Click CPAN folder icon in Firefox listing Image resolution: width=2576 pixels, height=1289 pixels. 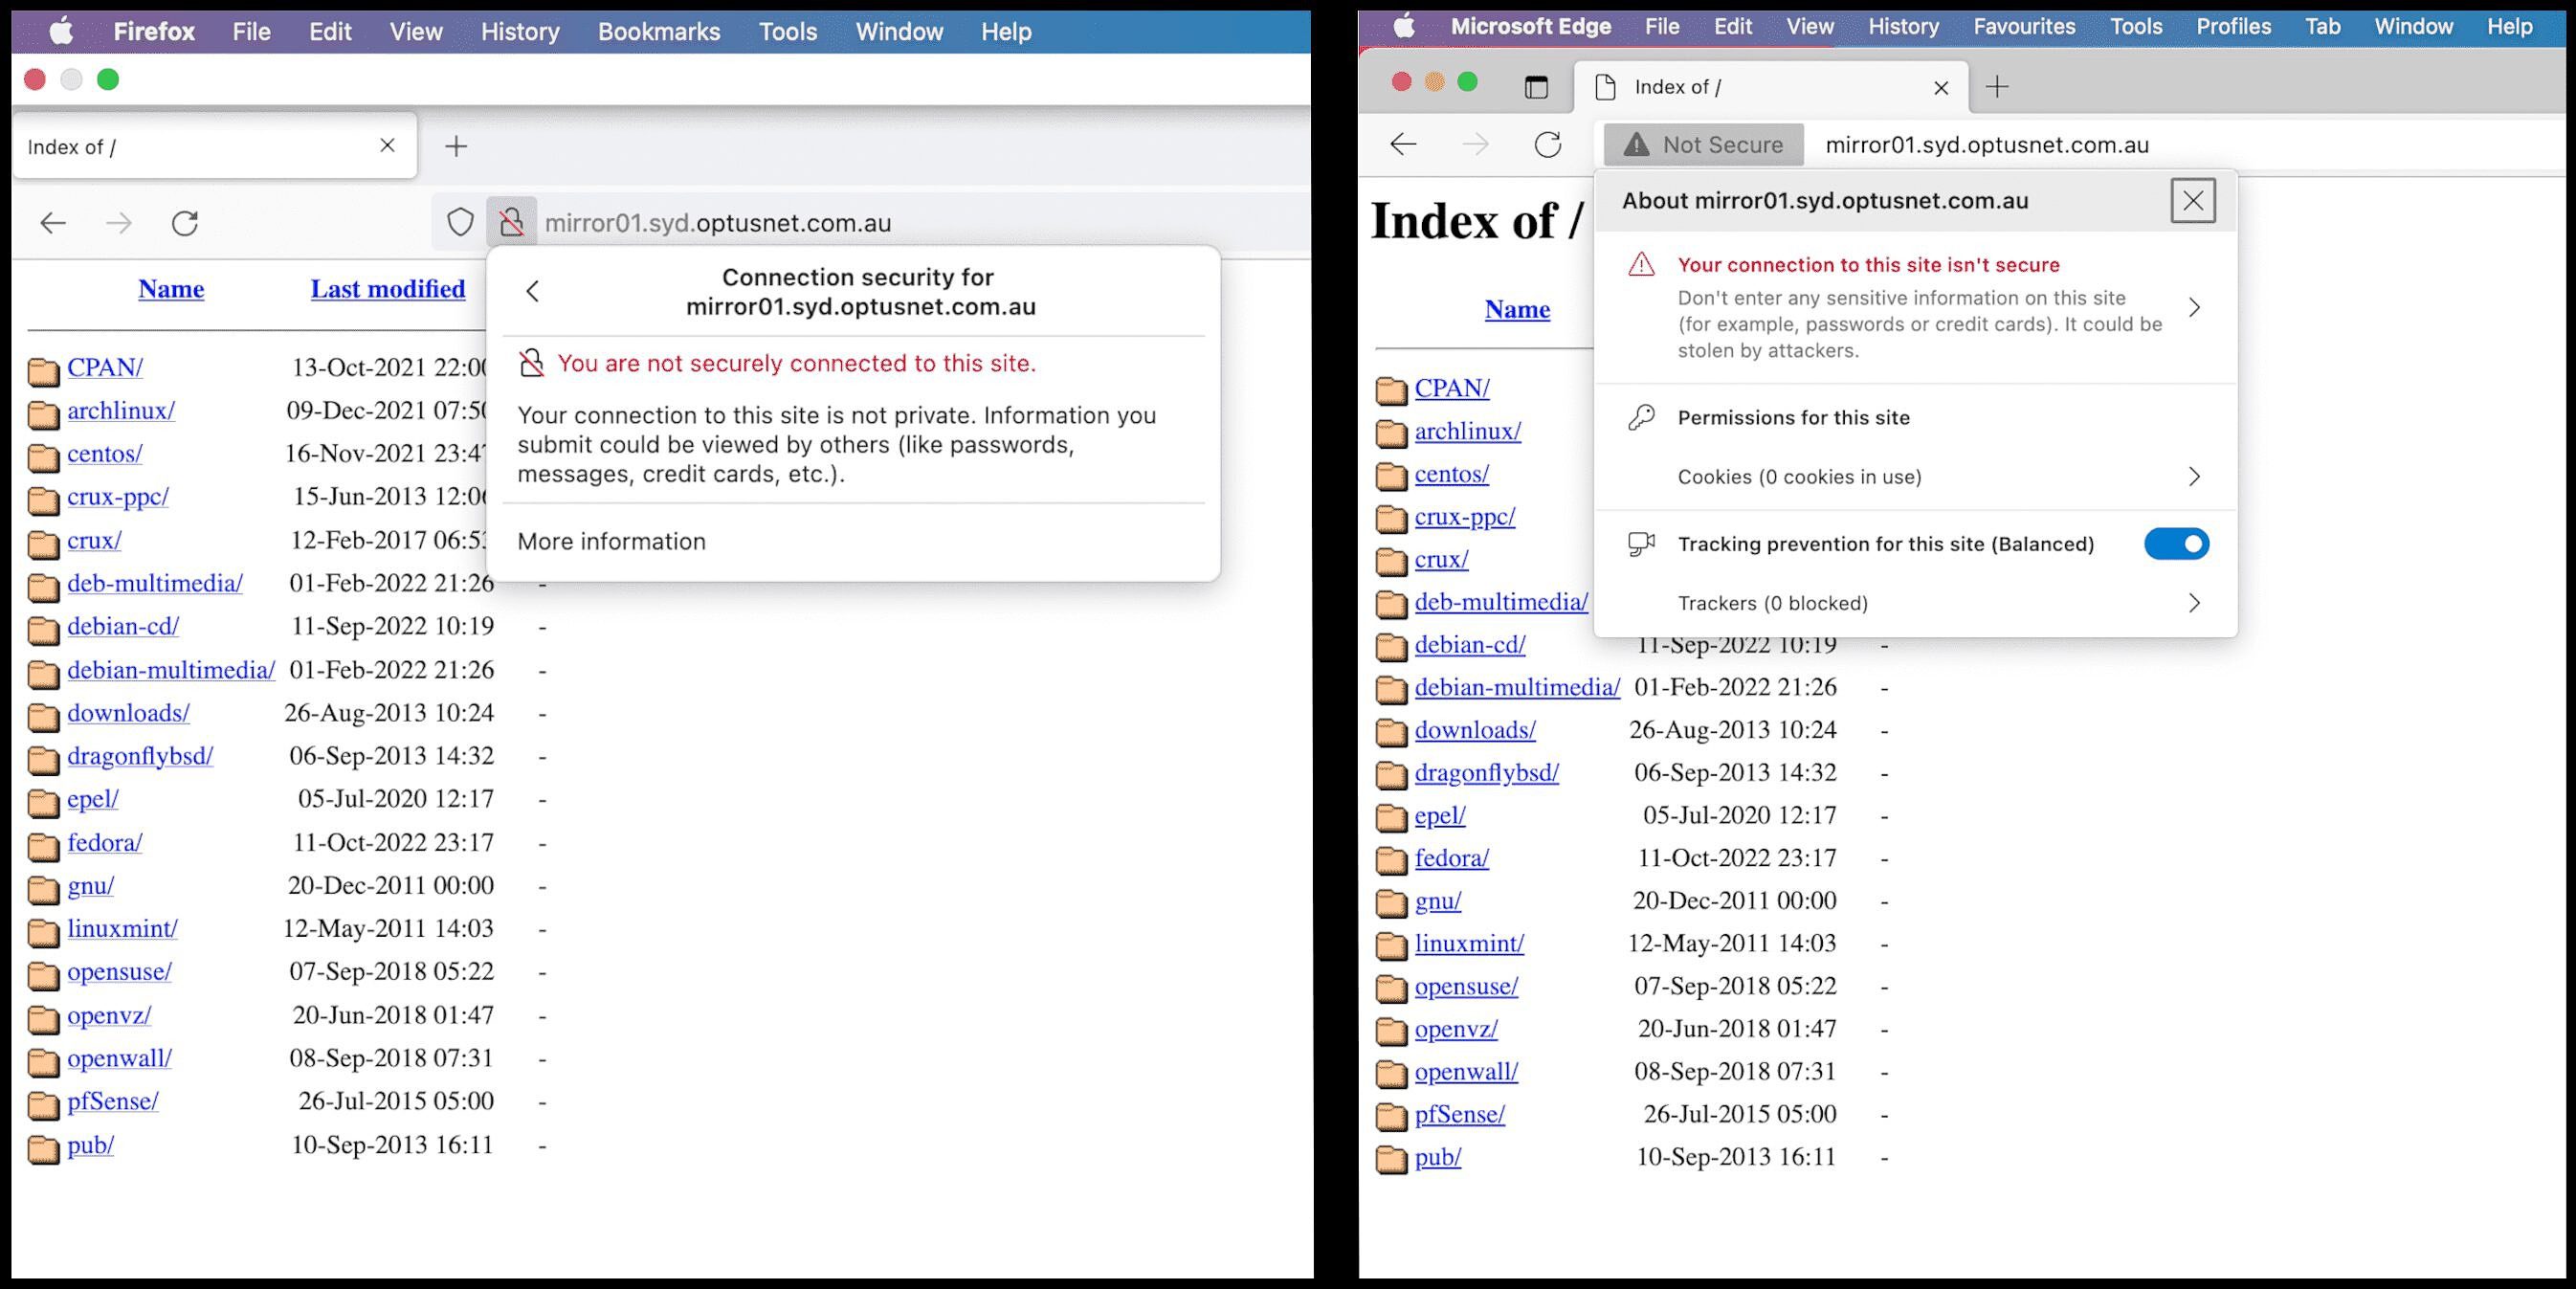[43, 371]
